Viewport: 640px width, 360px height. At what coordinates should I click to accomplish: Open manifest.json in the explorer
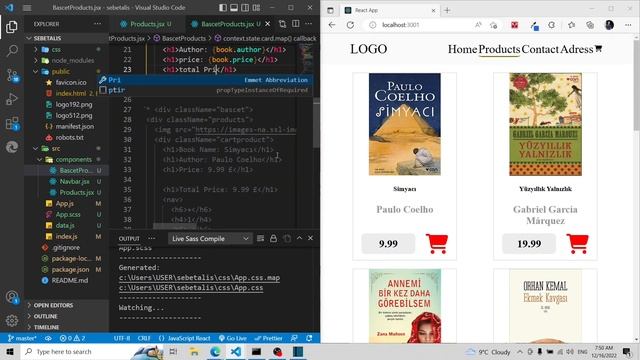point(75,127)
